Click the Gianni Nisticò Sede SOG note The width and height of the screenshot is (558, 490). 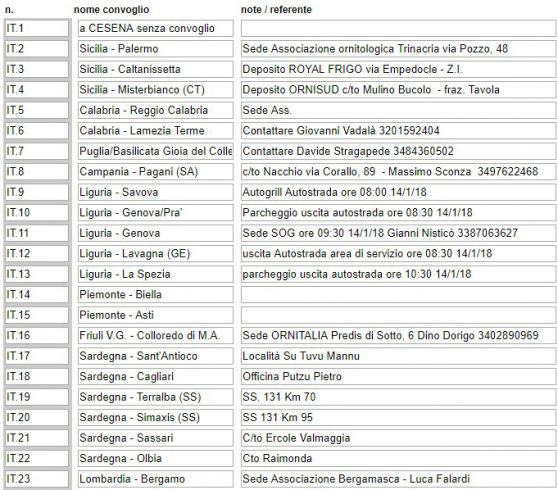(x=398, y=233)
